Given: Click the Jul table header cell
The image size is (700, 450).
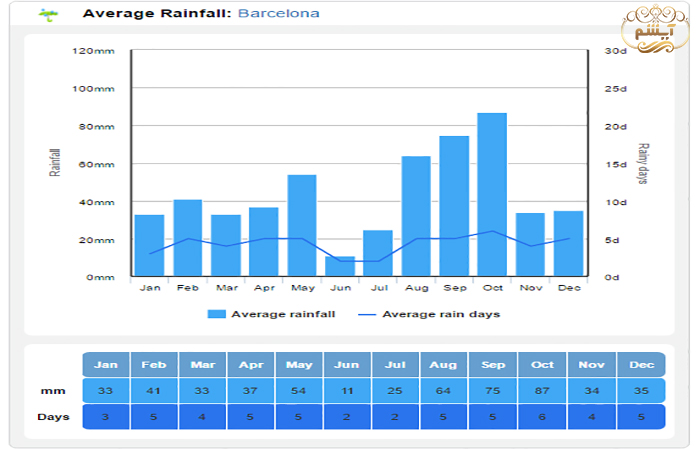Looking at the screenshot, I should pos(396,365).
